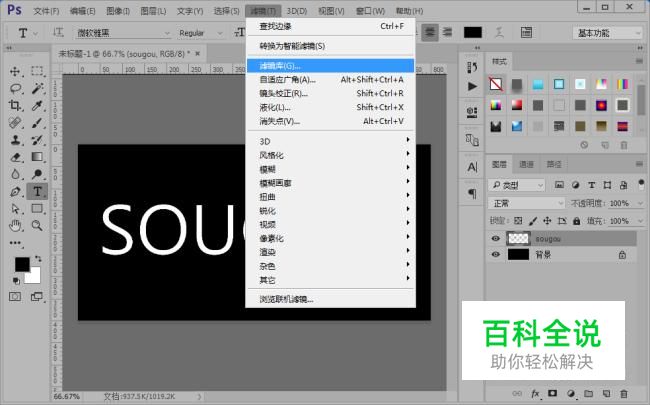The height and width of the screenshot is (405, 650).
Task: Create a new layer group
Action: pyautogui.click(x=588, y=393)
